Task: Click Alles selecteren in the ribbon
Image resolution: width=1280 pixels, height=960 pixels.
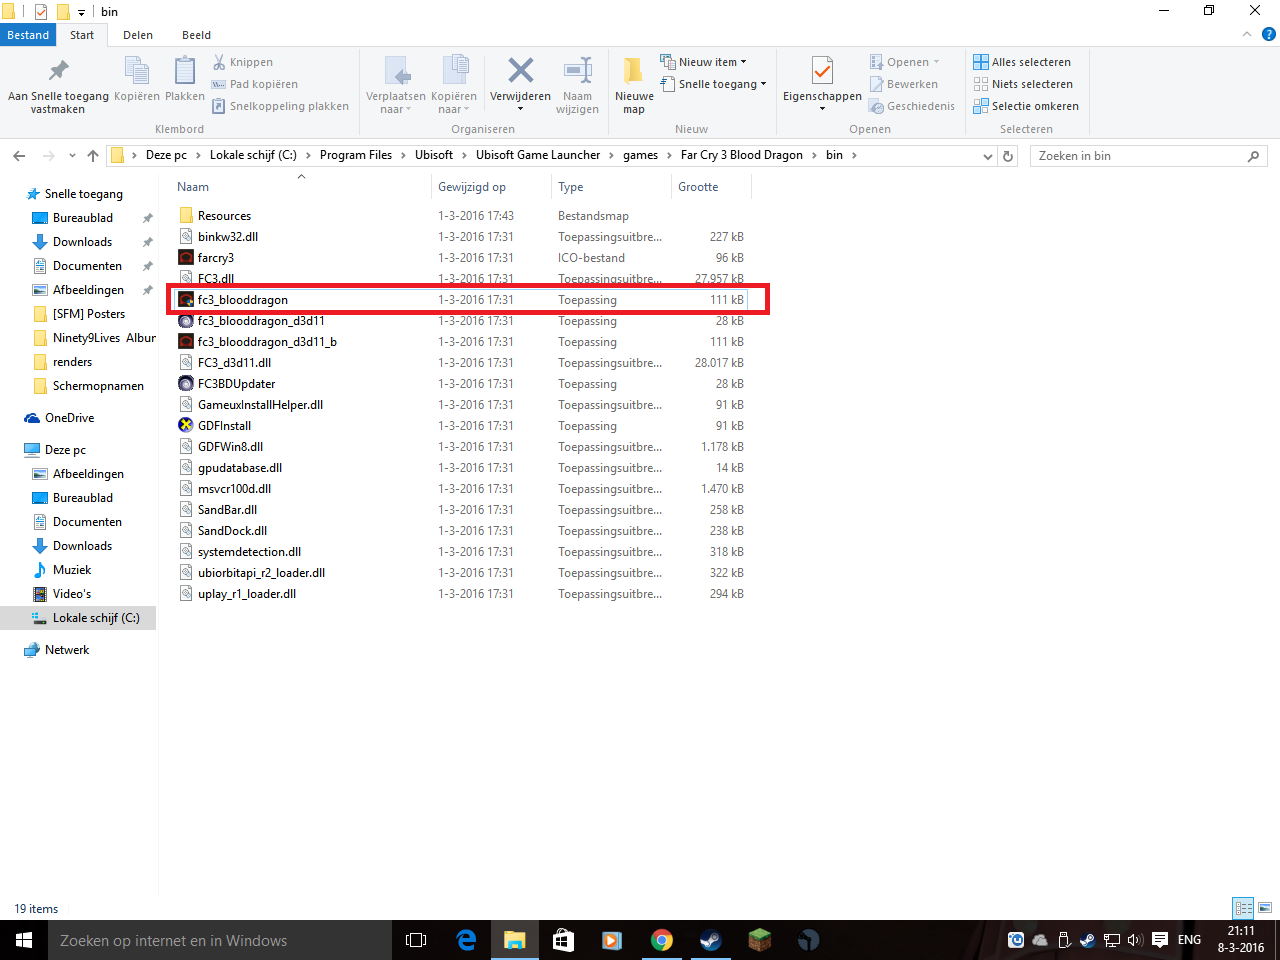Action: pos(1022,62)
